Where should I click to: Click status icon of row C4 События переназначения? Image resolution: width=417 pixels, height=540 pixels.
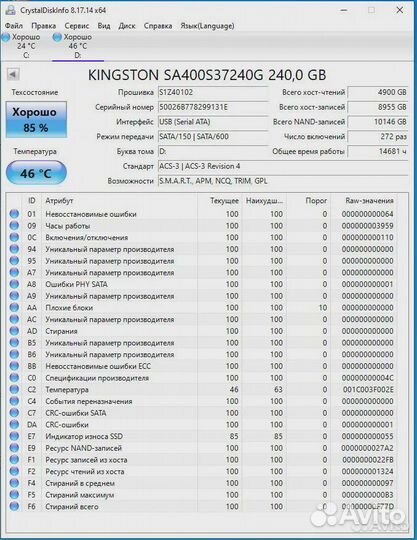(x=14, y=401)
